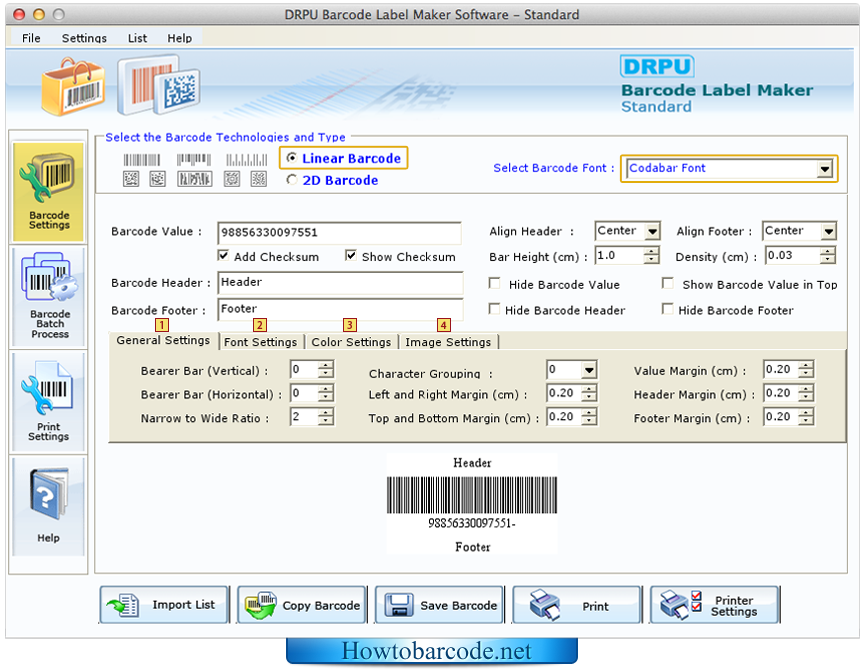Screen dimensions: 865x670
Task: Open the File menu
Action: [x=31, y=38]
